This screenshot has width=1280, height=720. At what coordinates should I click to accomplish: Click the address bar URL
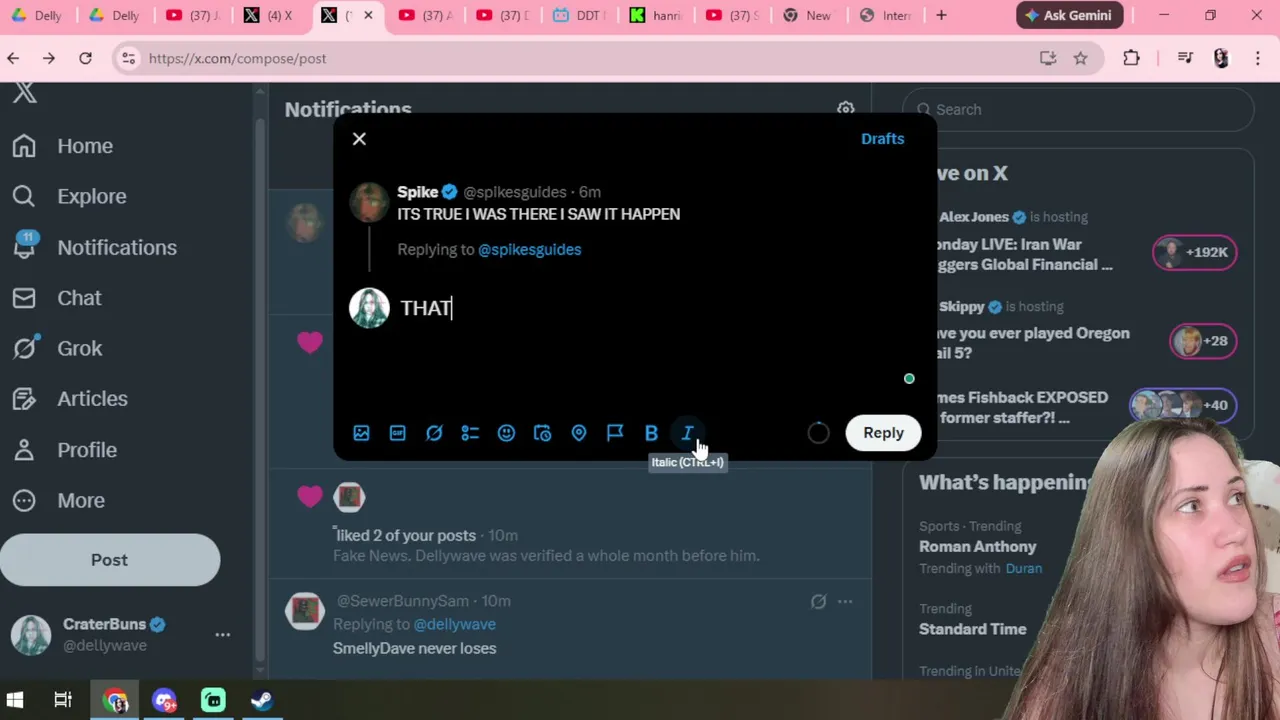[238, 58]
